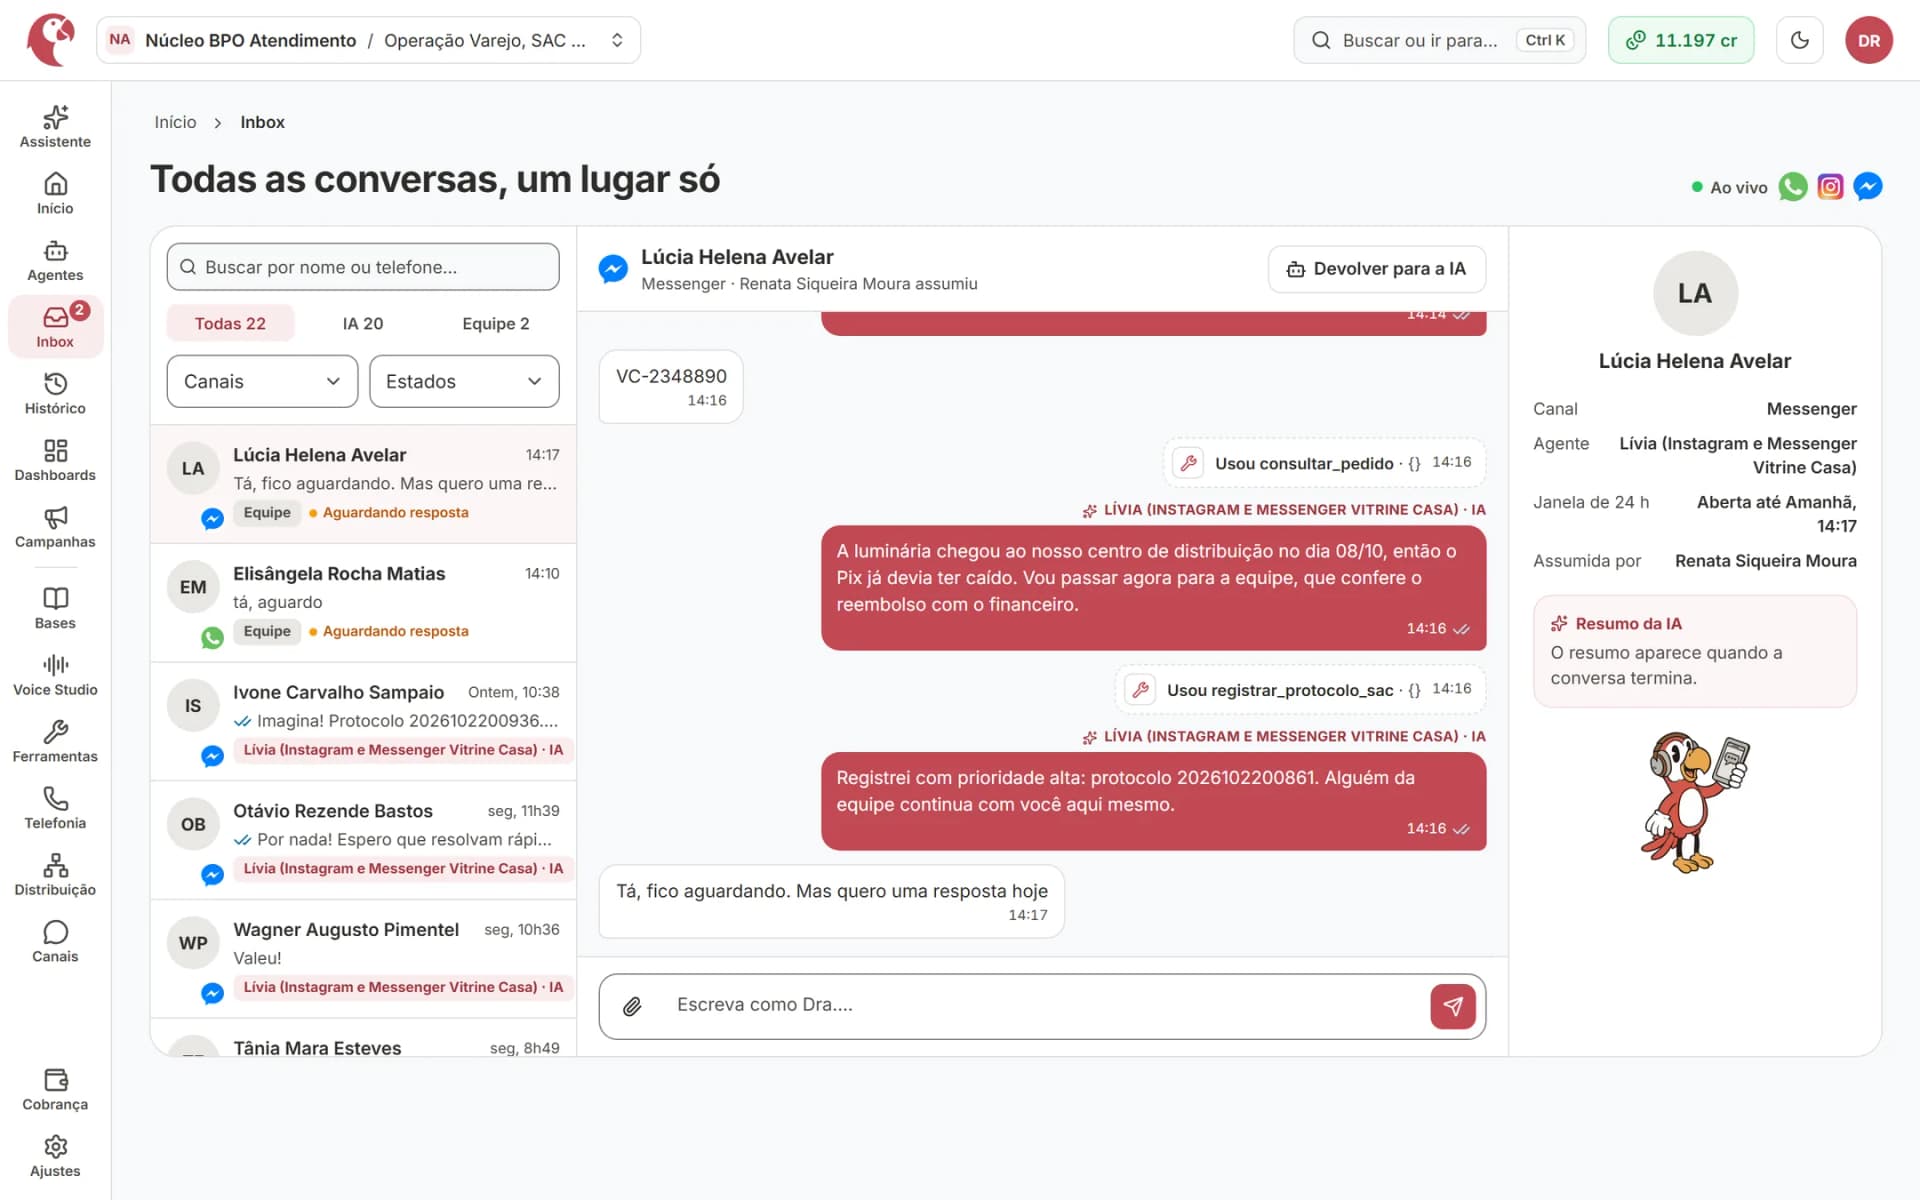This screenshot has width=1920, height=1200.
Task: Open Telefonia in the sidebar
Action: click(55, 809)
